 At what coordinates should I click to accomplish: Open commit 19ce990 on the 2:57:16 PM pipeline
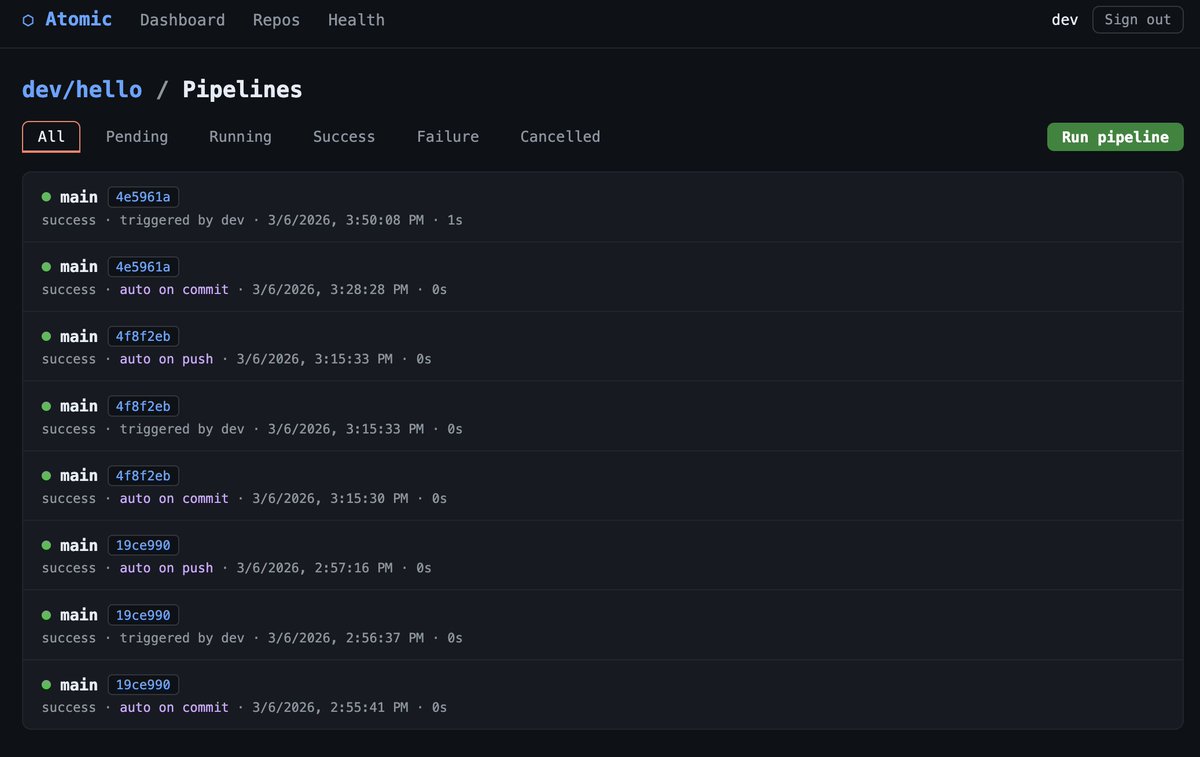point(143,545)
